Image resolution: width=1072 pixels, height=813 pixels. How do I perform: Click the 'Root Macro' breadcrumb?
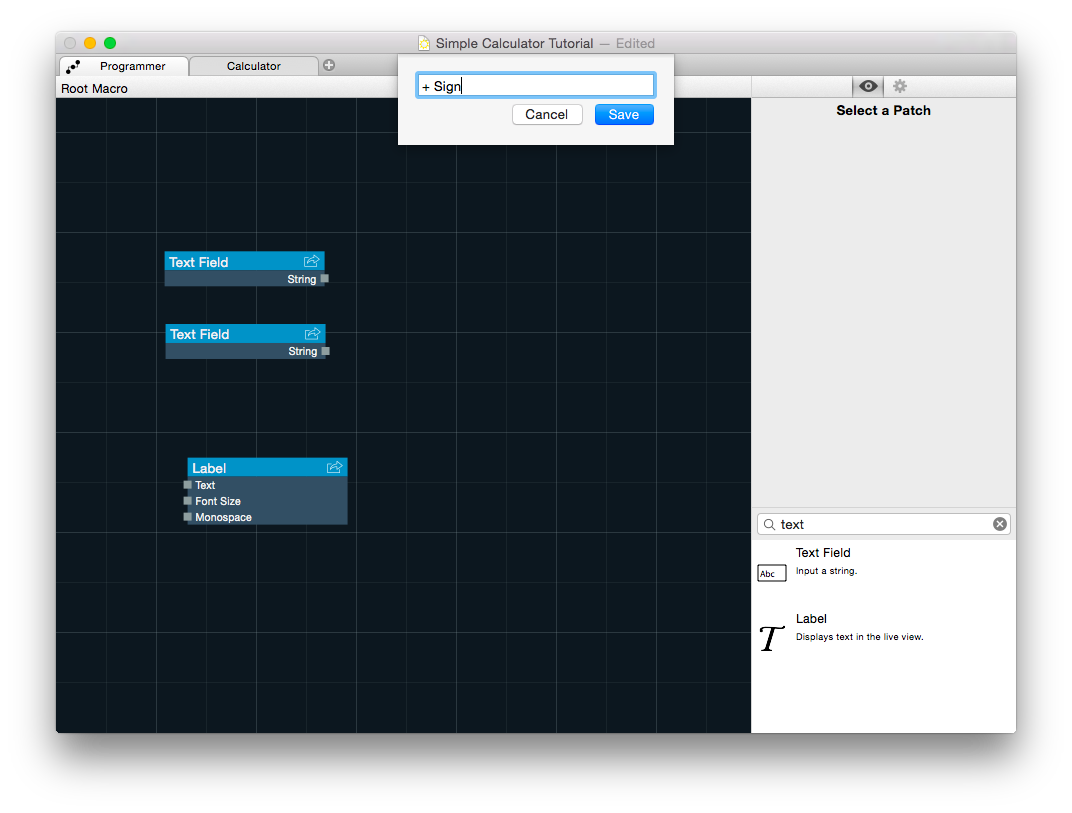(94, 88)
